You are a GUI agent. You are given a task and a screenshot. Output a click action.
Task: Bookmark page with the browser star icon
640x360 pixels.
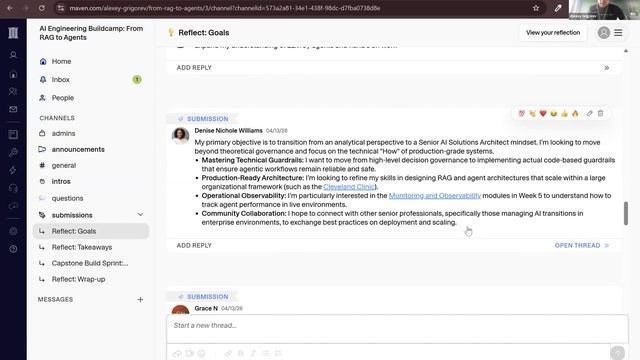tap(536, 8)
